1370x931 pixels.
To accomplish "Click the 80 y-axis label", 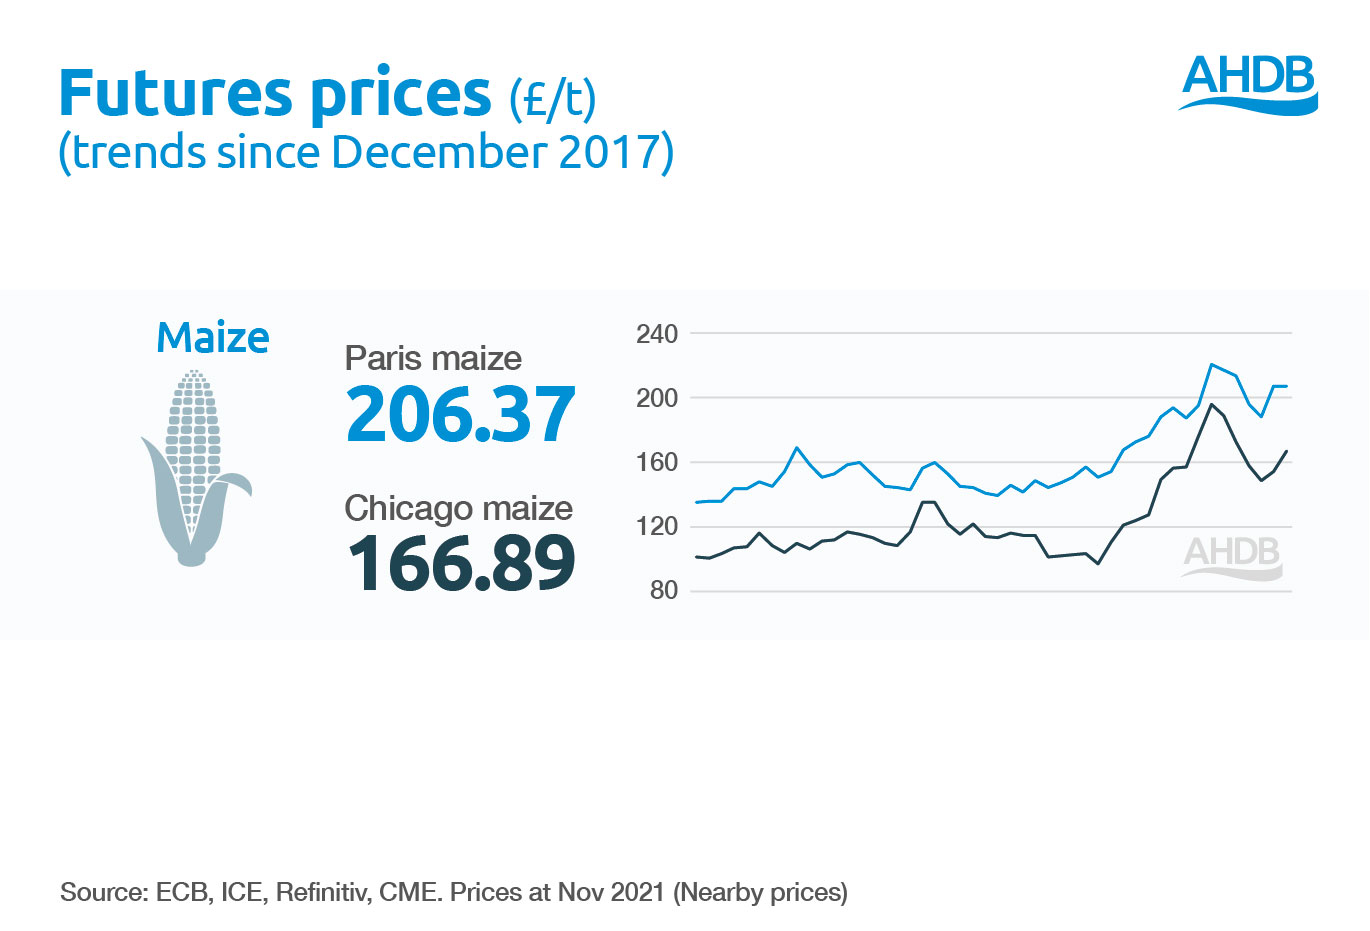I will point(663,590).
